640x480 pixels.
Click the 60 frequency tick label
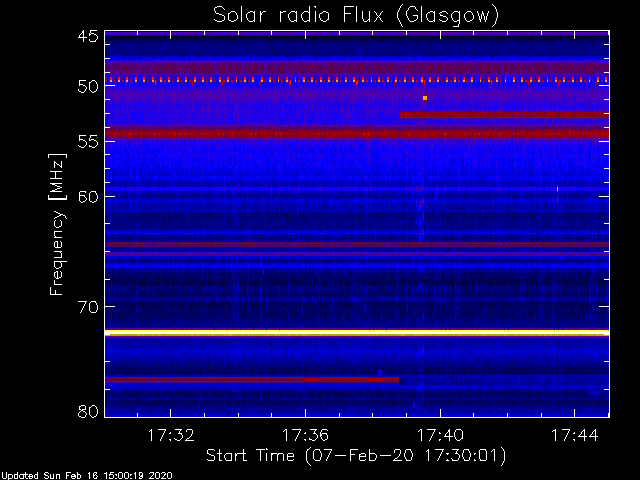pos(88,197)
